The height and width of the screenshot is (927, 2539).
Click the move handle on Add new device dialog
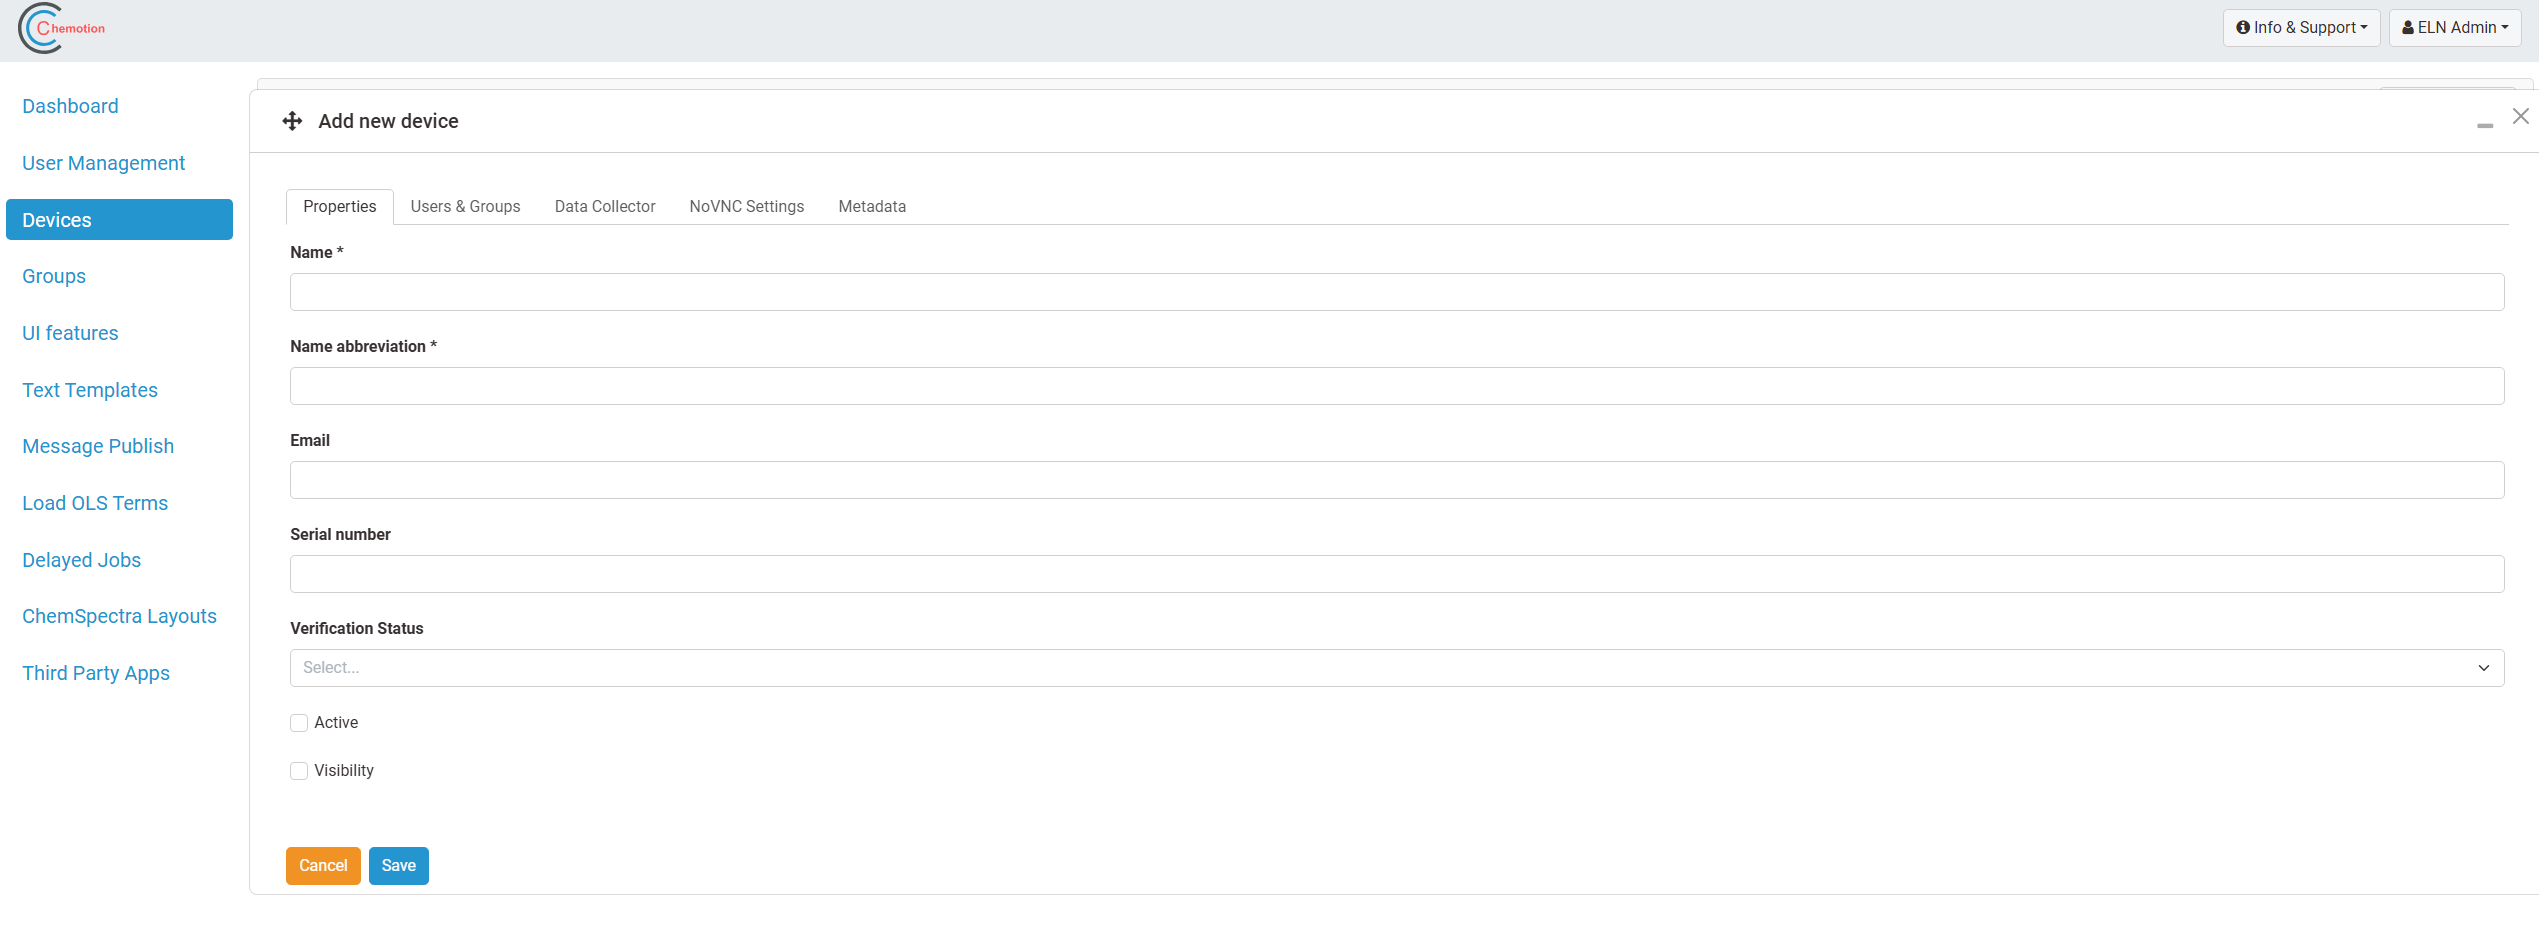(x=291, y=120)
